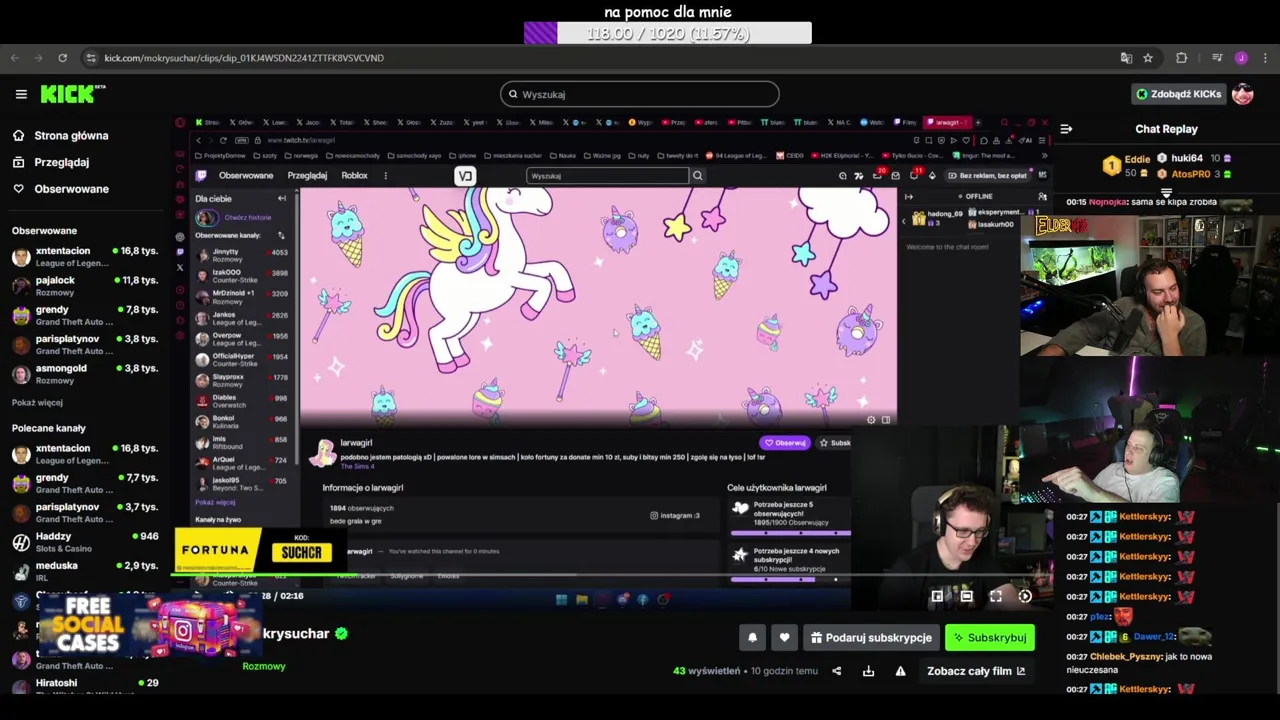1280x720 pixels.
Task: Collapse the chat panel with the arrow icon
Action: click(1066, 129)
